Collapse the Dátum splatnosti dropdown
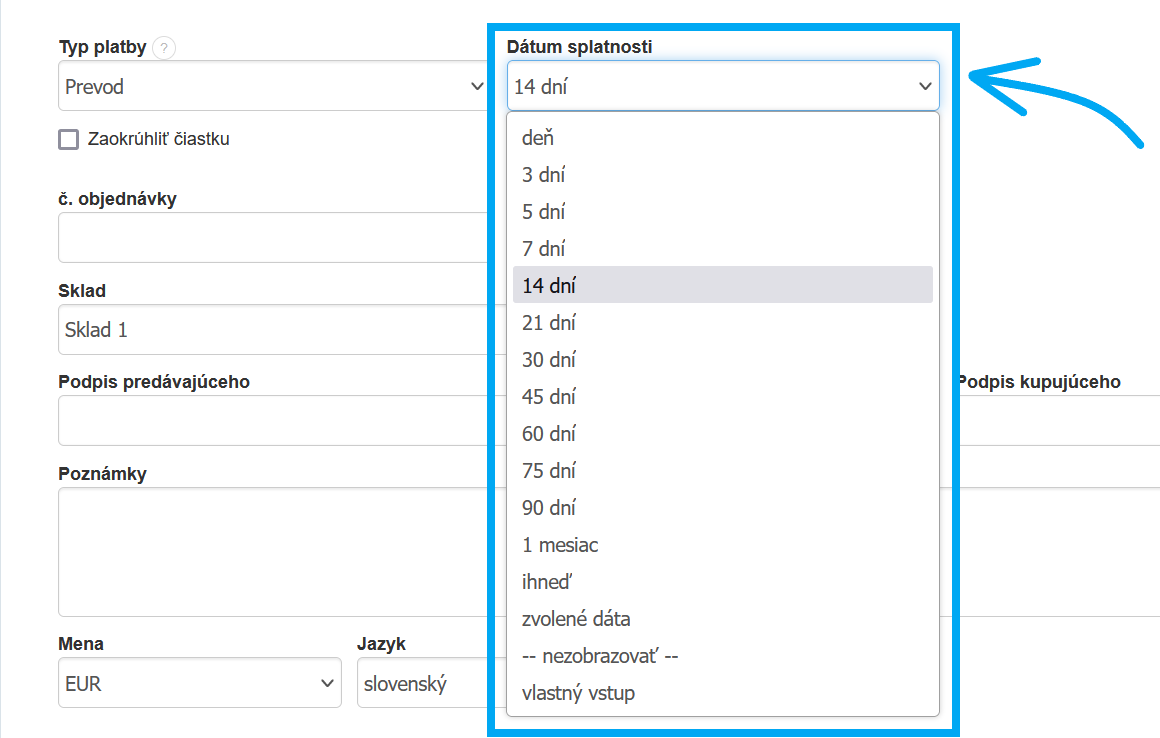This screenshot has height=738, width=1160. click(x=722, y=87)
